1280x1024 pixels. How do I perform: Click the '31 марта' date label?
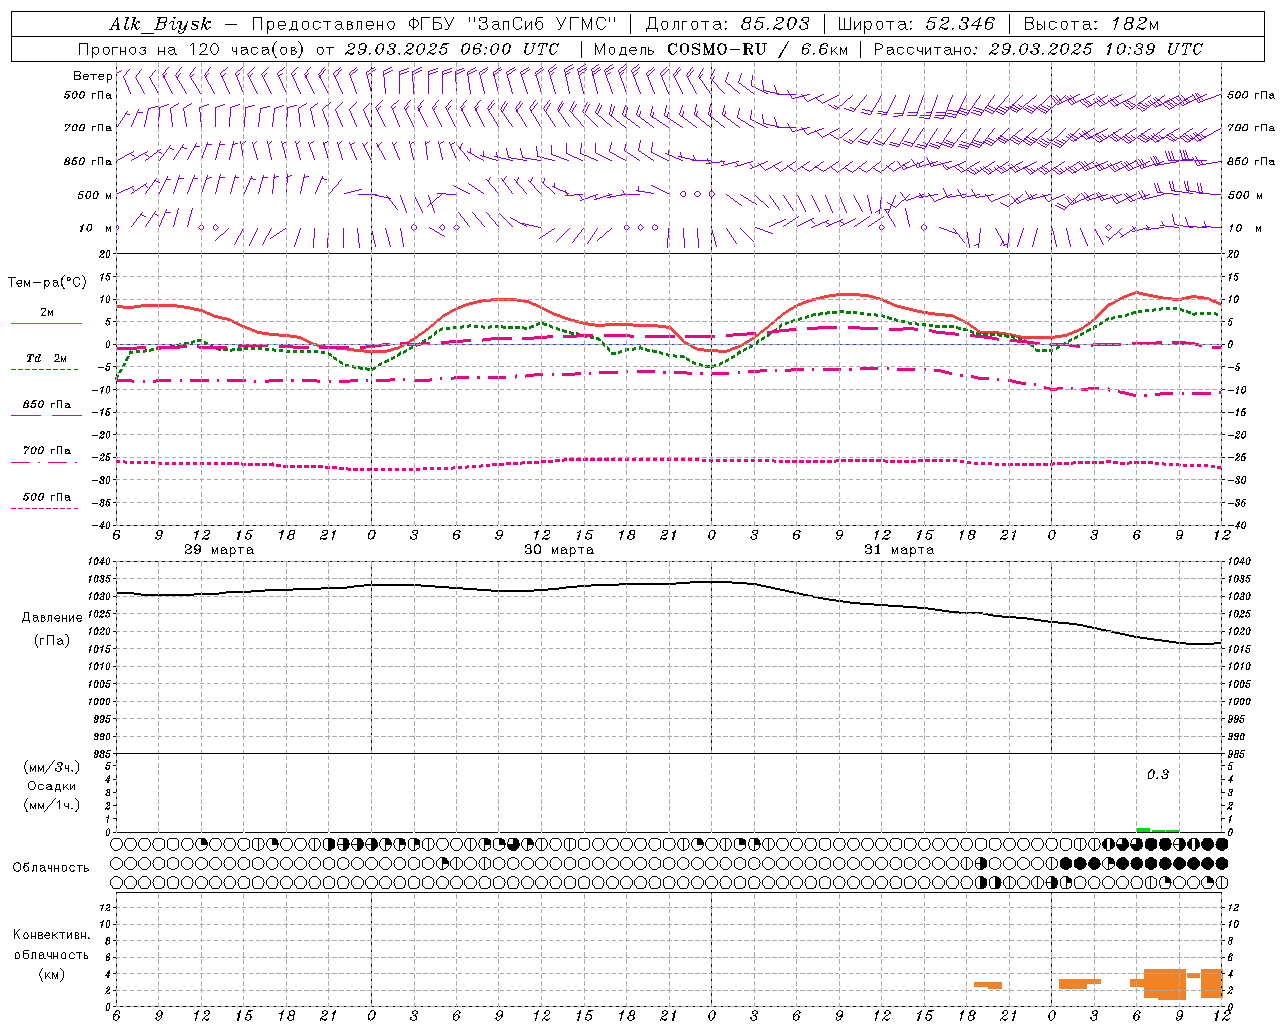pyautogui.click(x=899, y=550)
